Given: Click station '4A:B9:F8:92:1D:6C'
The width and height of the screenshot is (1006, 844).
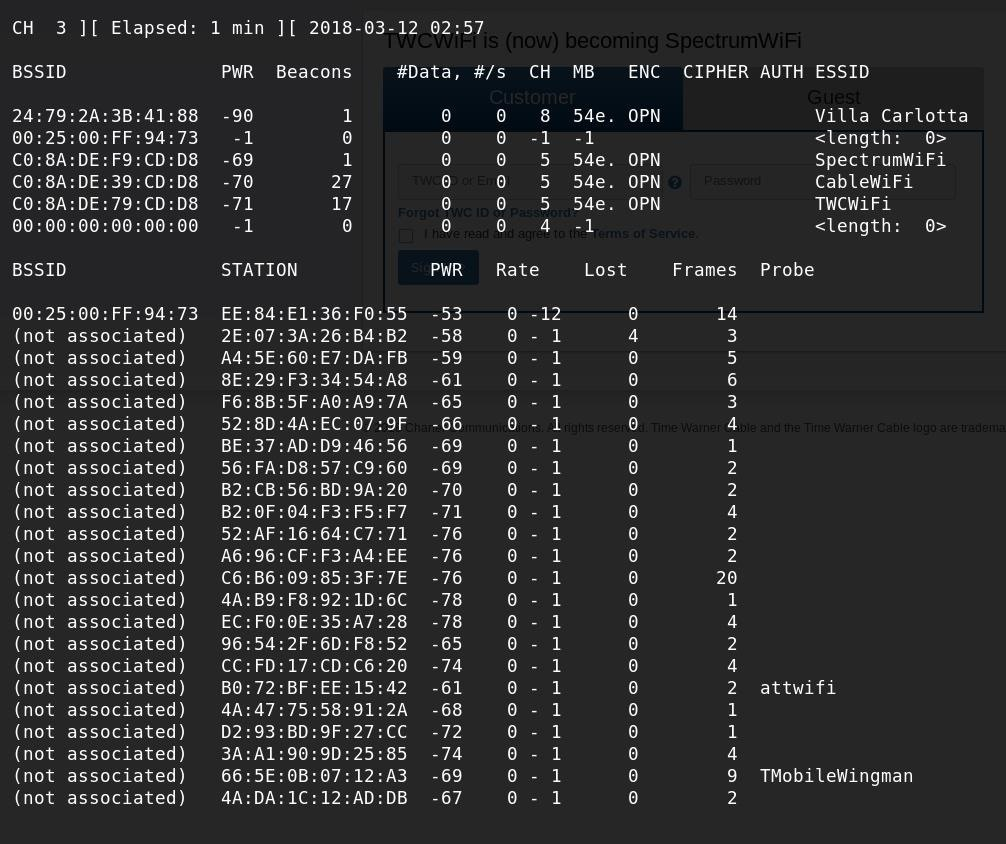Looking at the screenshot, I should (314, 600).
